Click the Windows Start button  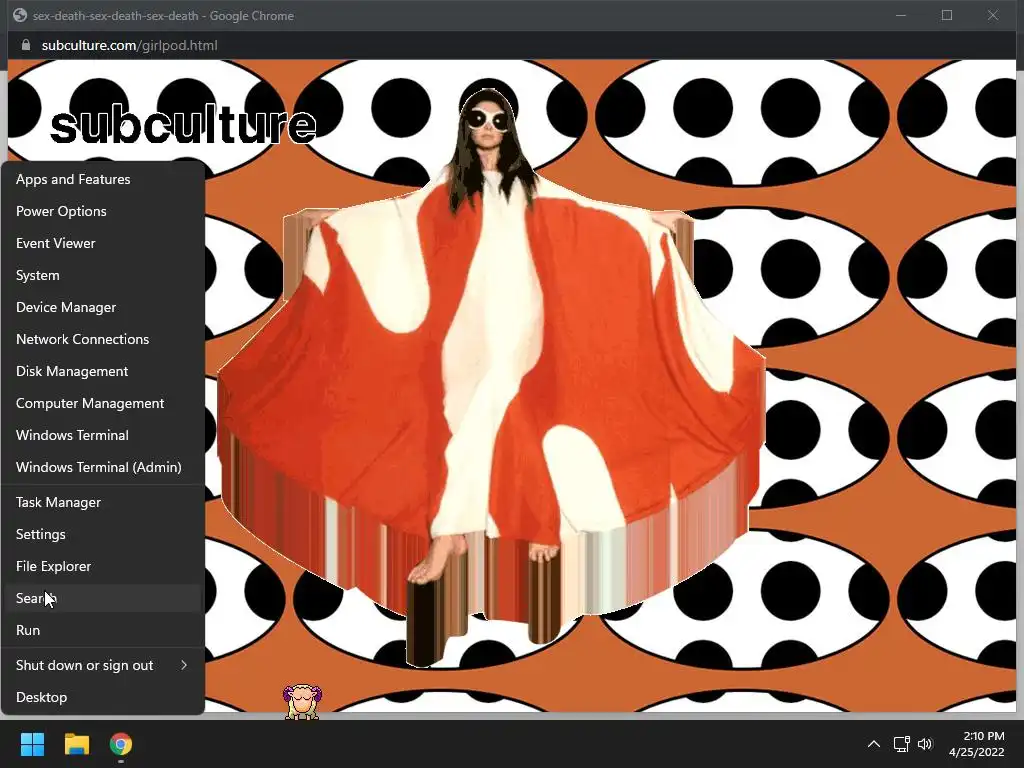pos(32,744)
